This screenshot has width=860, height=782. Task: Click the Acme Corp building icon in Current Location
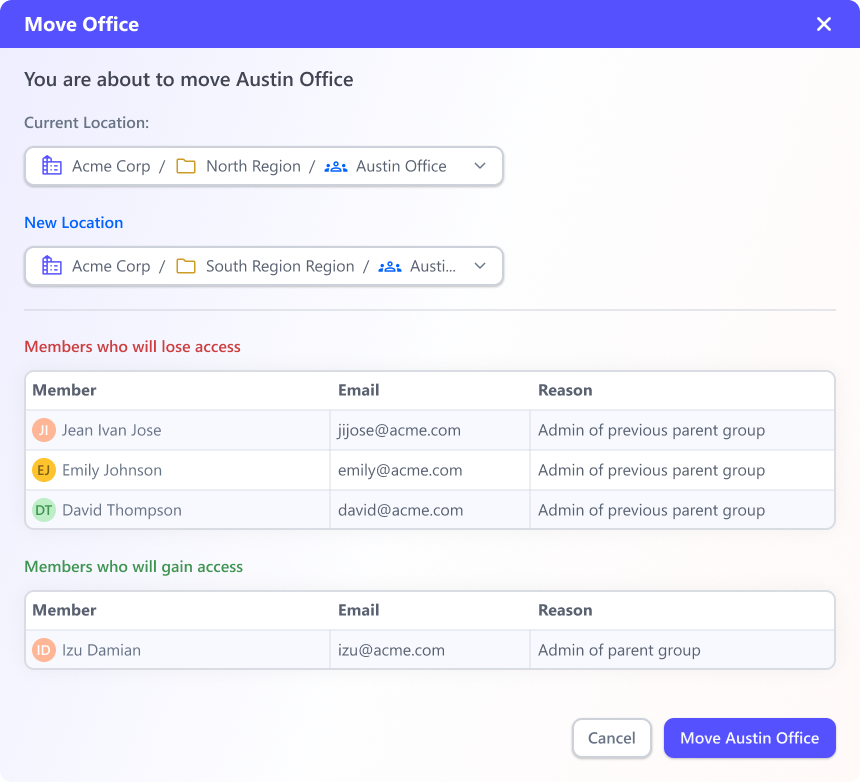(52, 166)
